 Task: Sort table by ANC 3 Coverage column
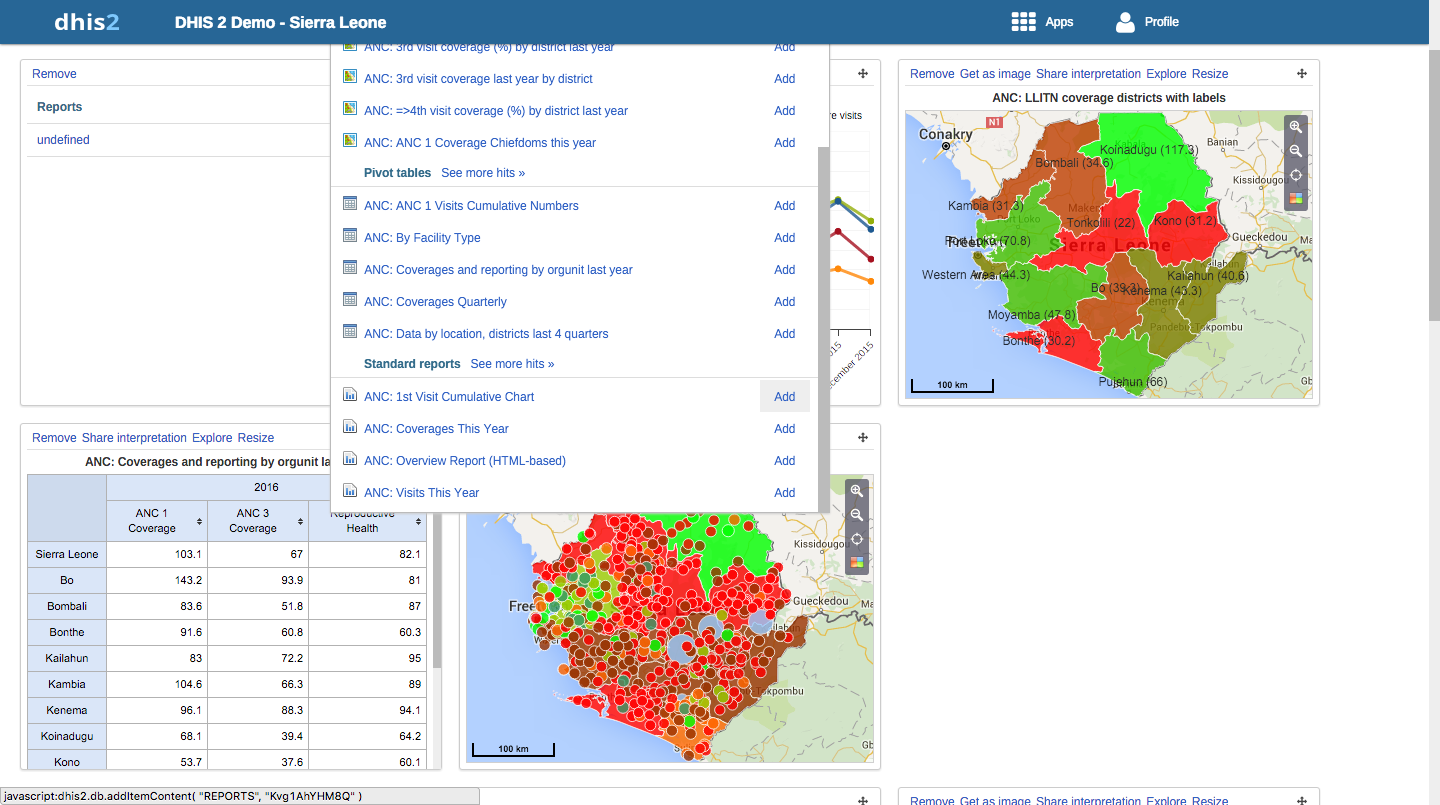click(300, 521)
